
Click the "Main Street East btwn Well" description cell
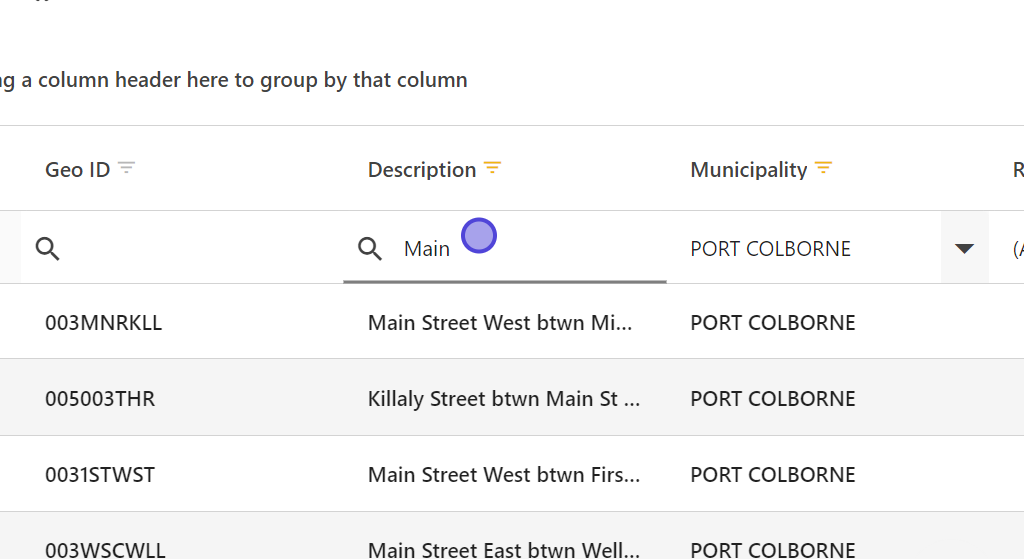[x=504, y=549]
